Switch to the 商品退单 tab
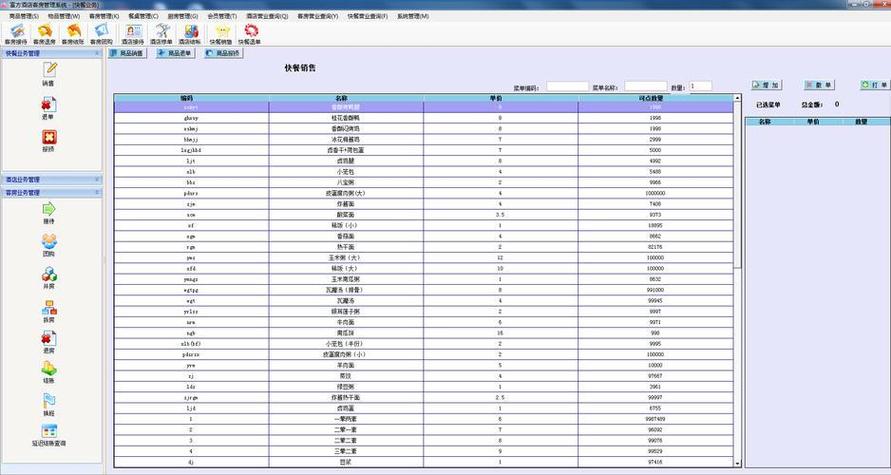Screen dimensions: 891x475 [x=174, y=53]
